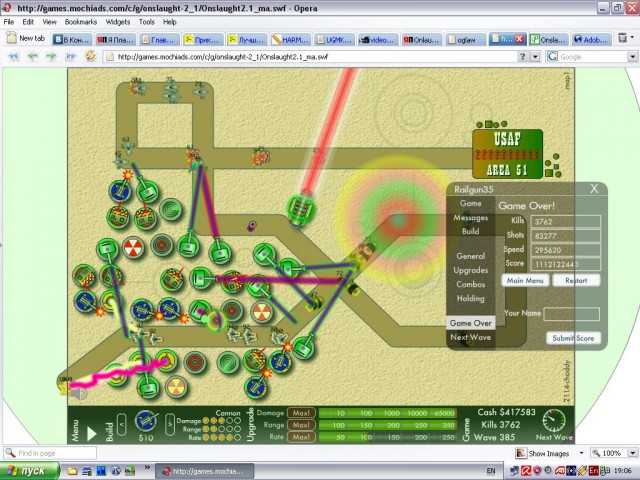
Task: Toggle Show Images button
Action: coord(543,453)
